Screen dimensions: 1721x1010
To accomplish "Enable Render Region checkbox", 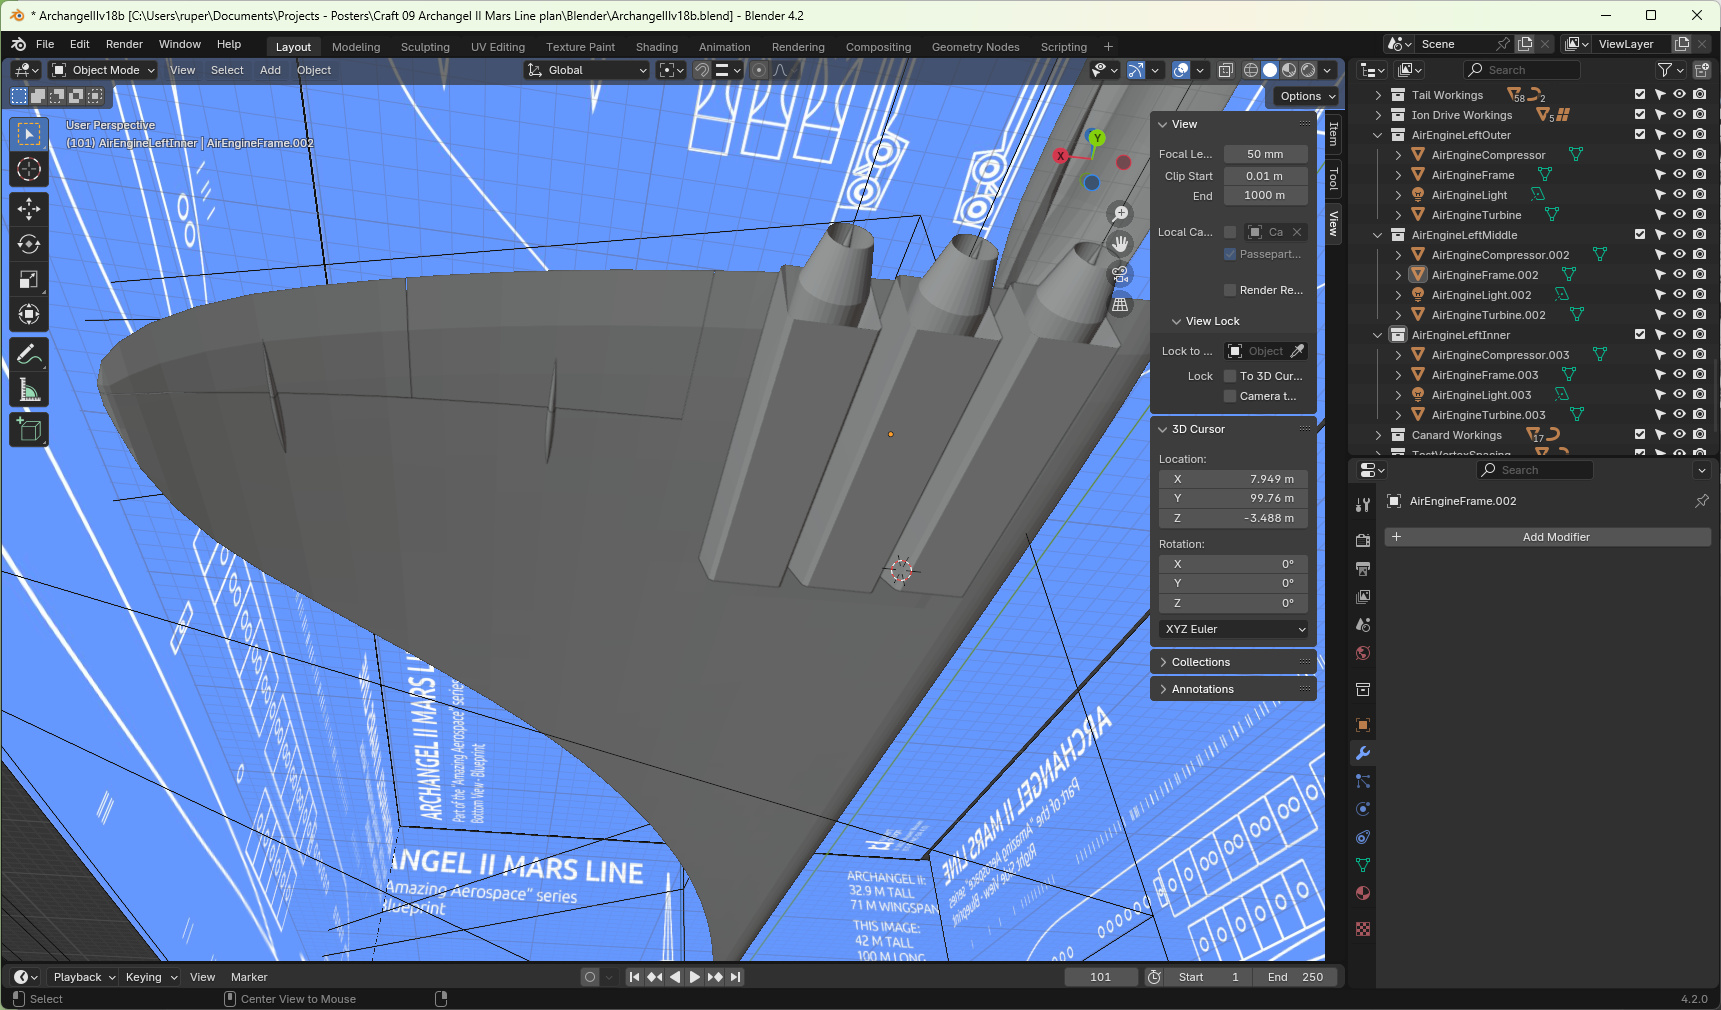I will click(x=1230, y=290).
